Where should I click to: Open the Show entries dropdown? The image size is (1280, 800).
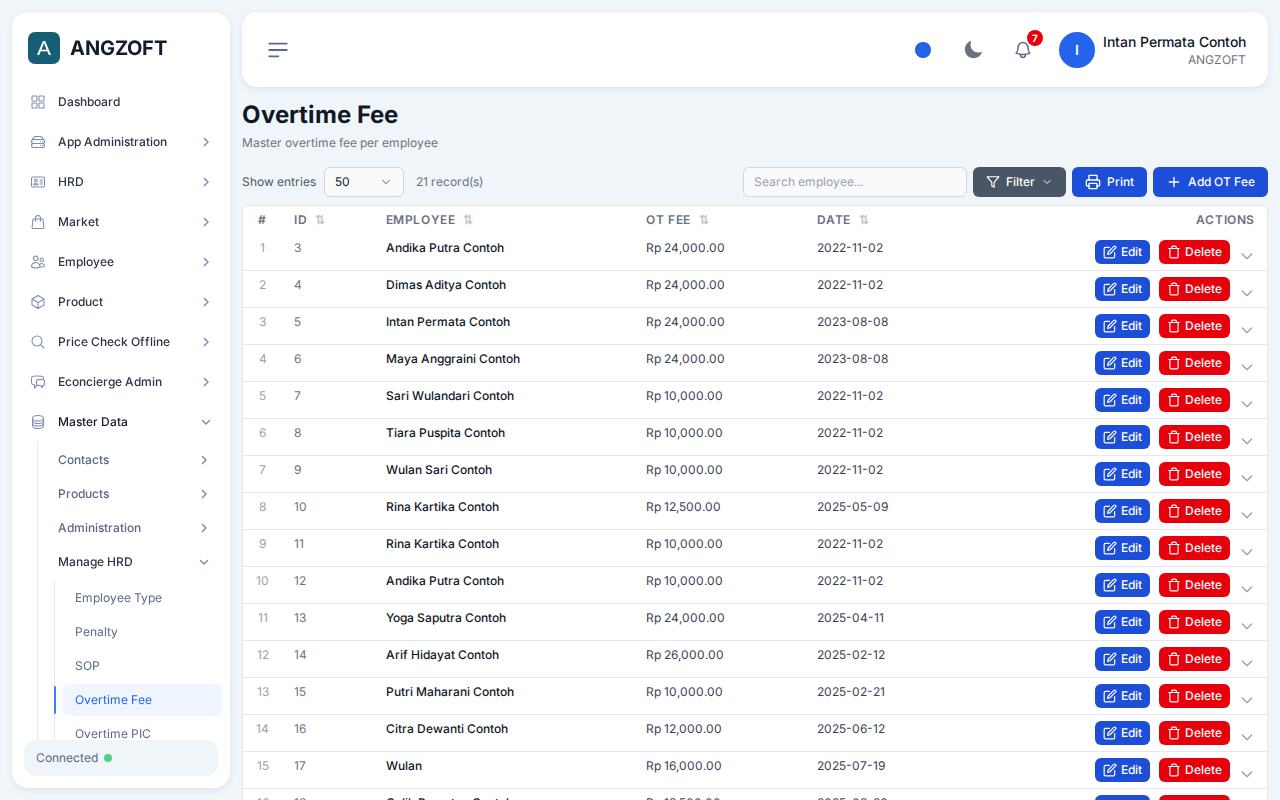(364, 182)
